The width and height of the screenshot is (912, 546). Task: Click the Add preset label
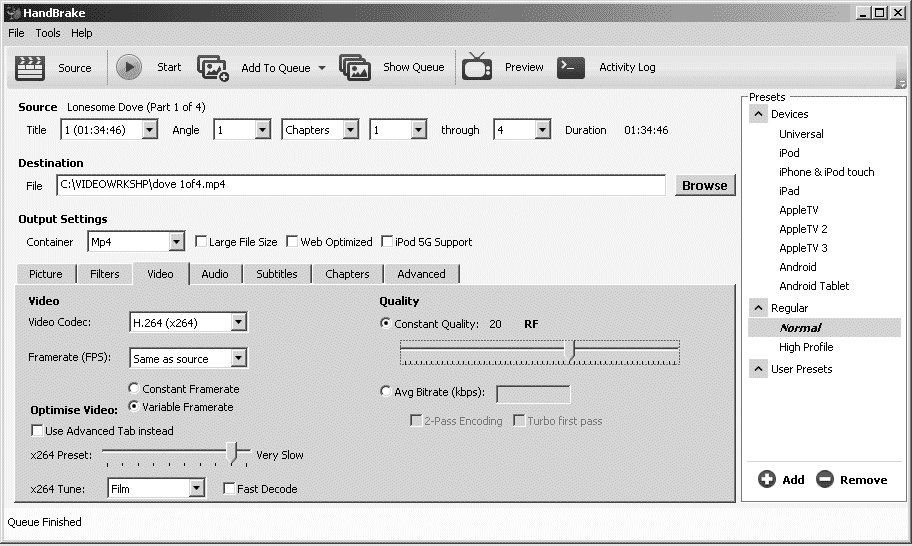(793, 480)
